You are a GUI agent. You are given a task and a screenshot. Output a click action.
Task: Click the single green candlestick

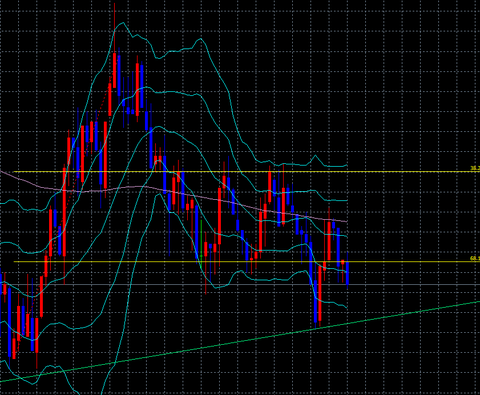click(x=201, y=243)
